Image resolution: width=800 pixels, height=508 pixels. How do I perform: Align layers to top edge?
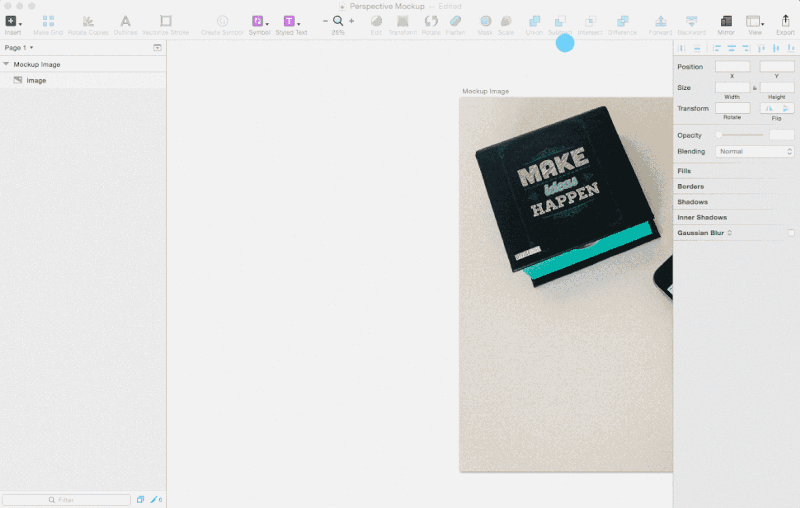click(x=761, y=48)
